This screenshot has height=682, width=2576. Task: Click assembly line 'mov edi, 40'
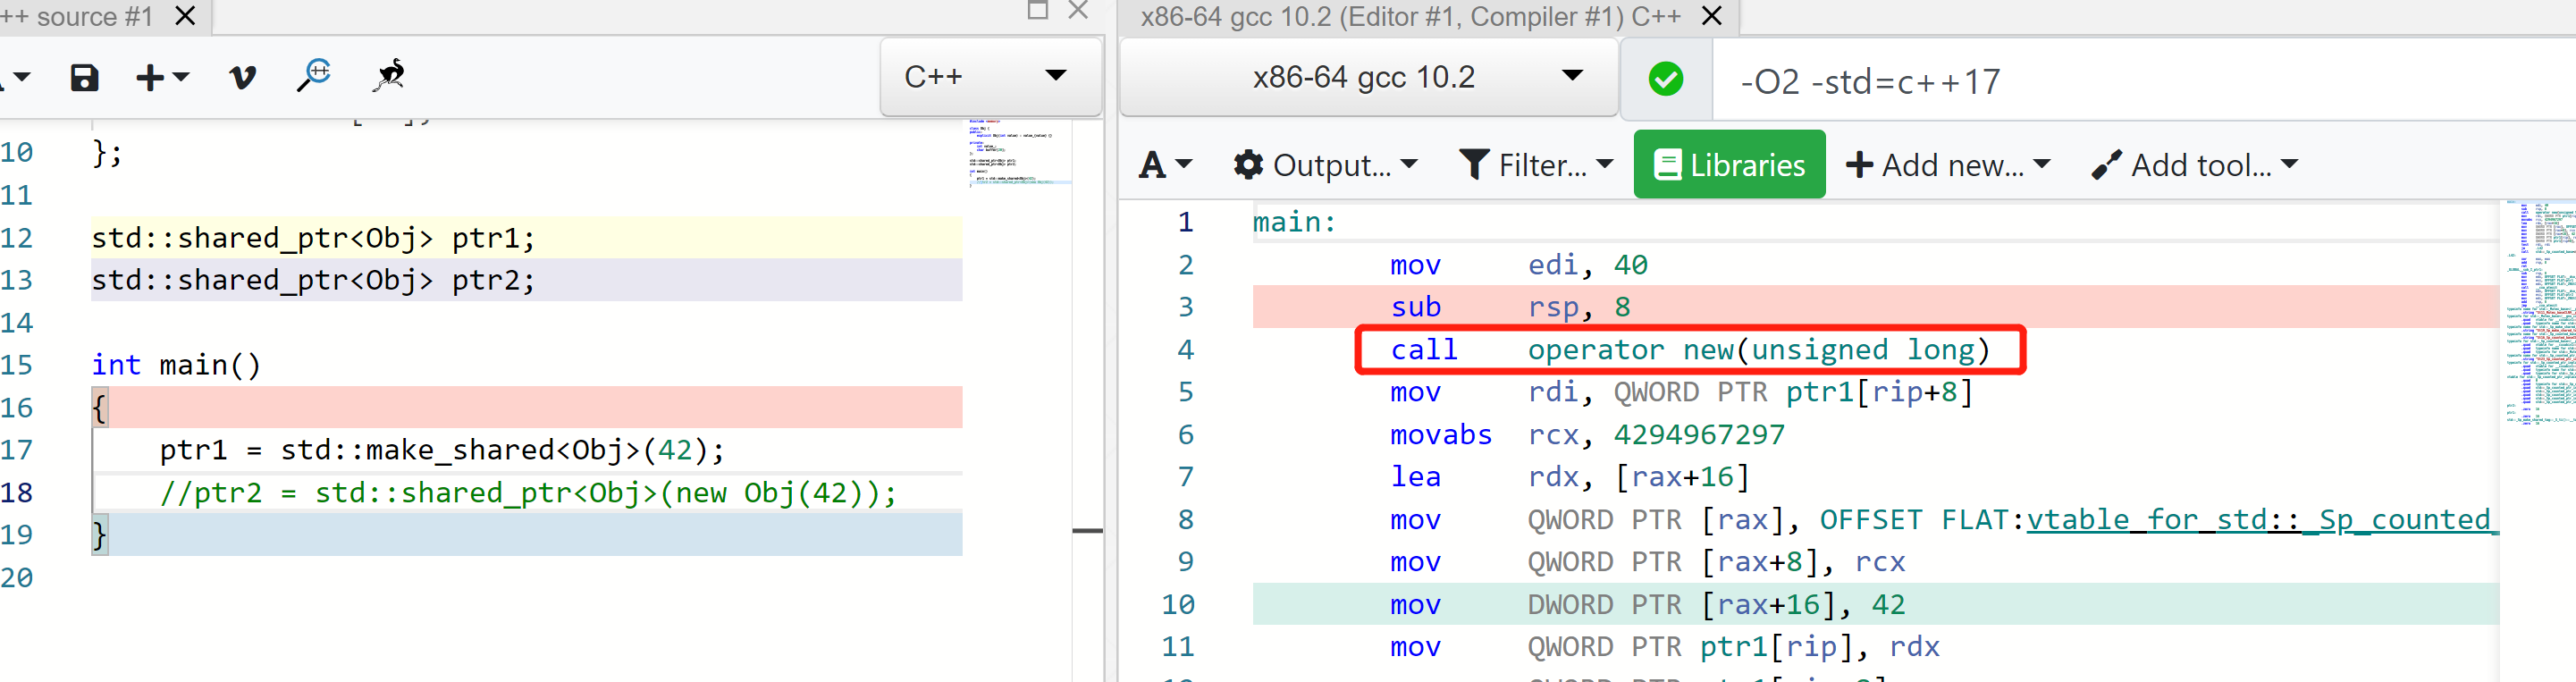(1518, 265)
